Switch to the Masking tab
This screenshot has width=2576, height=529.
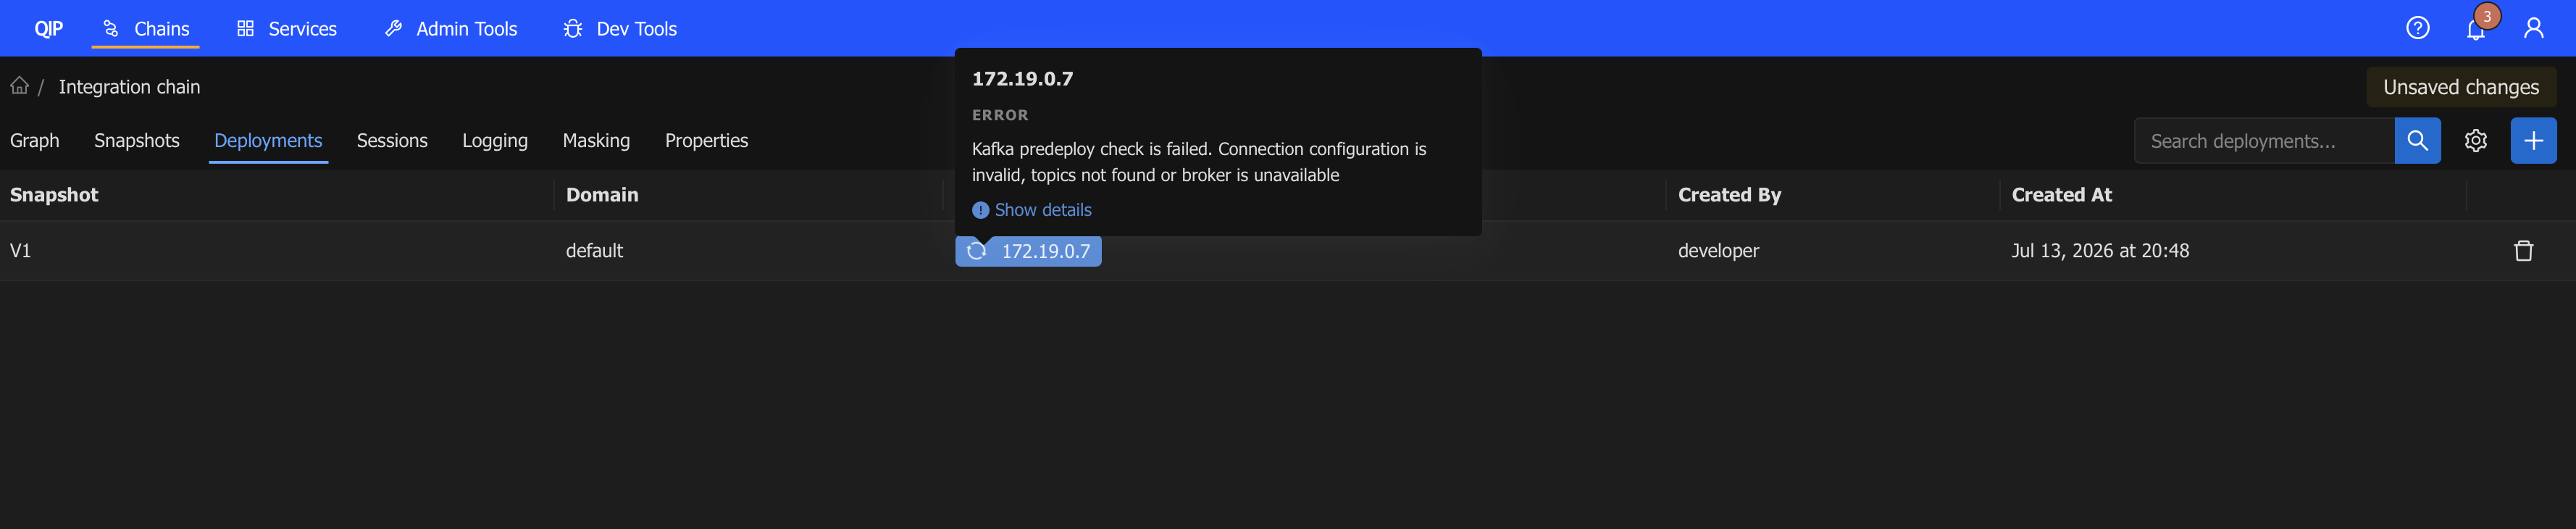coord(596,141)
